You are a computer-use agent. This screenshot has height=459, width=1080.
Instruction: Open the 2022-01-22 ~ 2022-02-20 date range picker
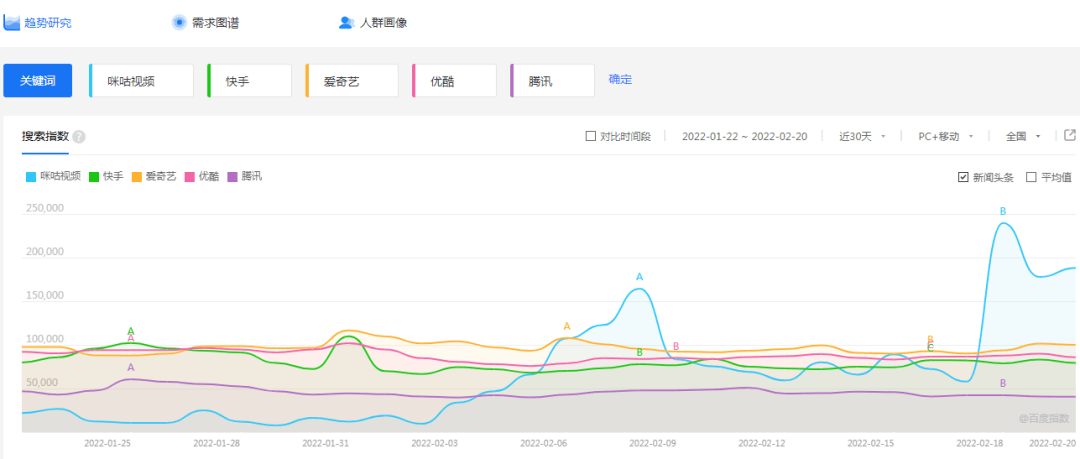tap(745, 136)
